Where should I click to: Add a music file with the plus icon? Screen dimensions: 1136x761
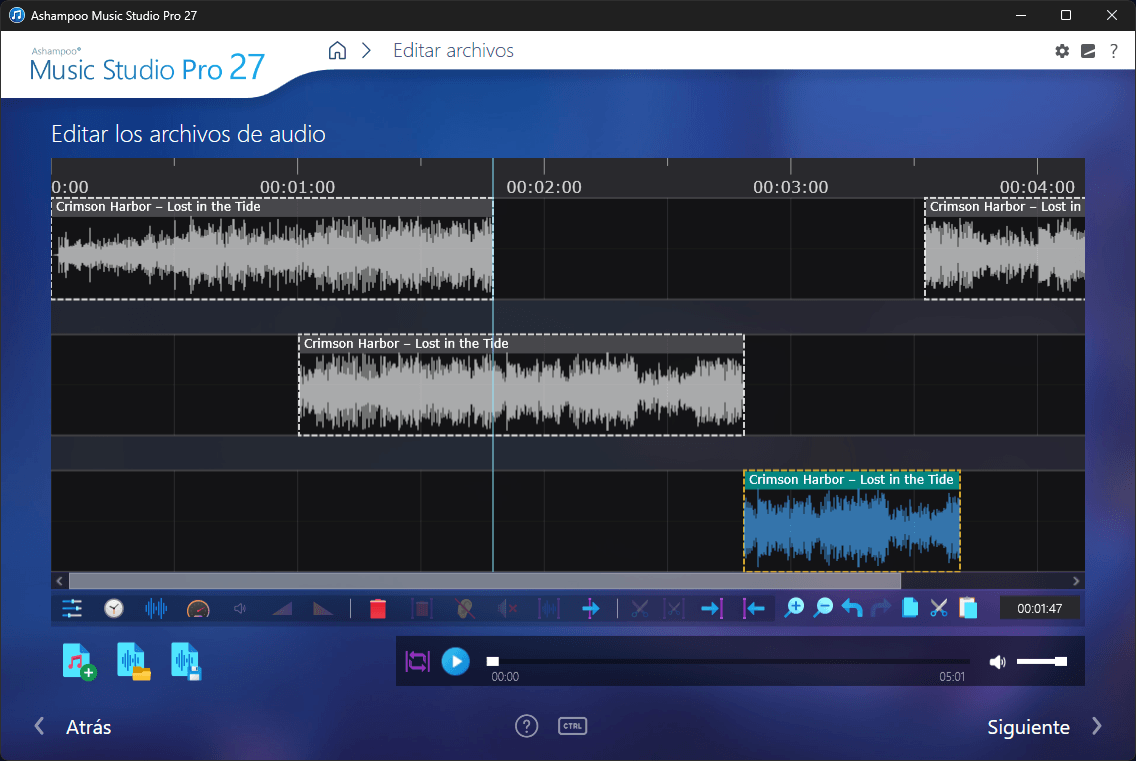click(x=78, y=661)
